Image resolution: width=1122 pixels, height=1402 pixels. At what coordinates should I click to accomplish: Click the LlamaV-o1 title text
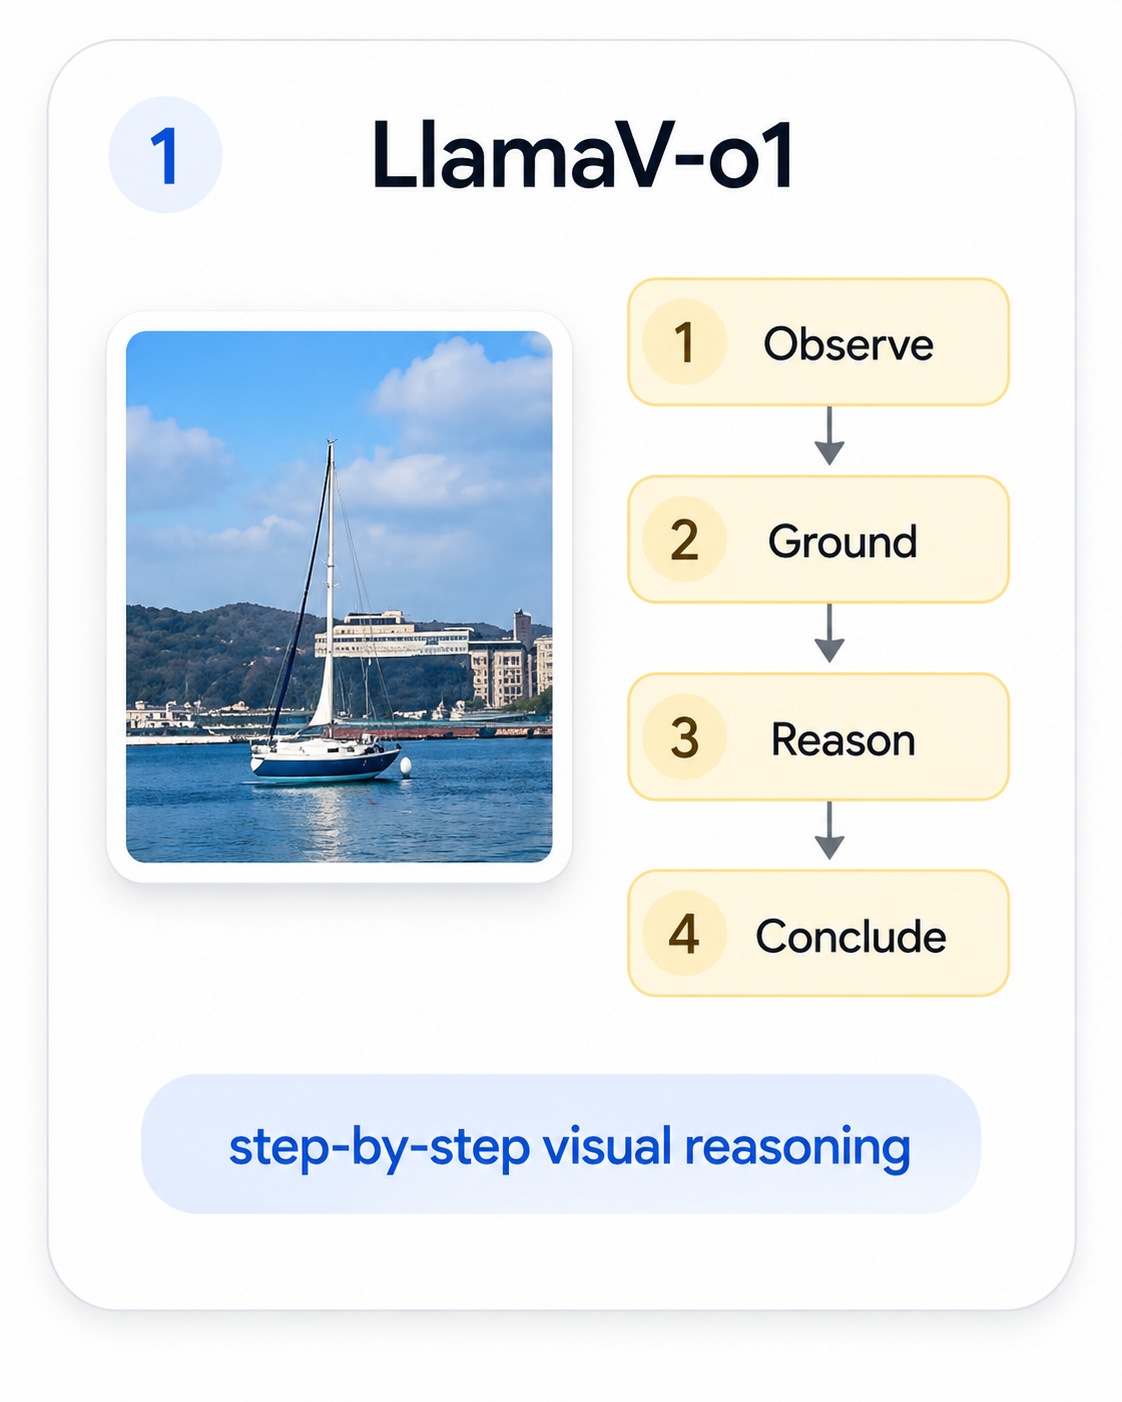(x=582, y=156)
